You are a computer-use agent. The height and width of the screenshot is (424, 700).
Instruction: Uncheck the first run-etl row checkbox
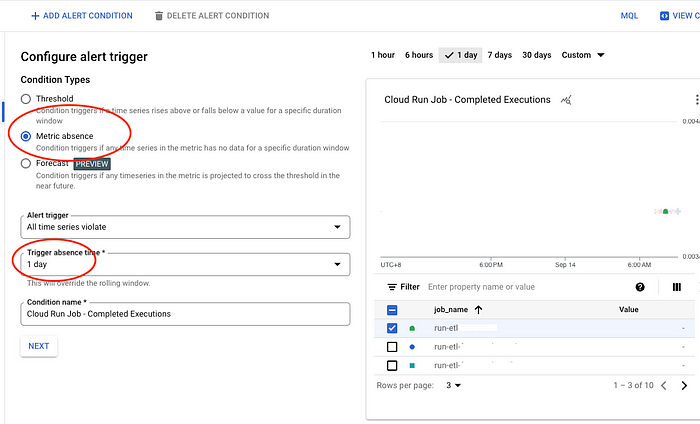point(392,328)
